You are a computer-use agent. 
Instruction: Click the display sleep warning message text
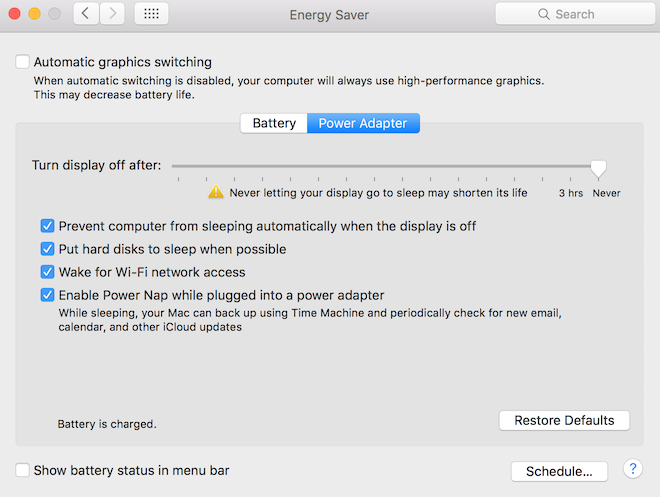point(378,193)
